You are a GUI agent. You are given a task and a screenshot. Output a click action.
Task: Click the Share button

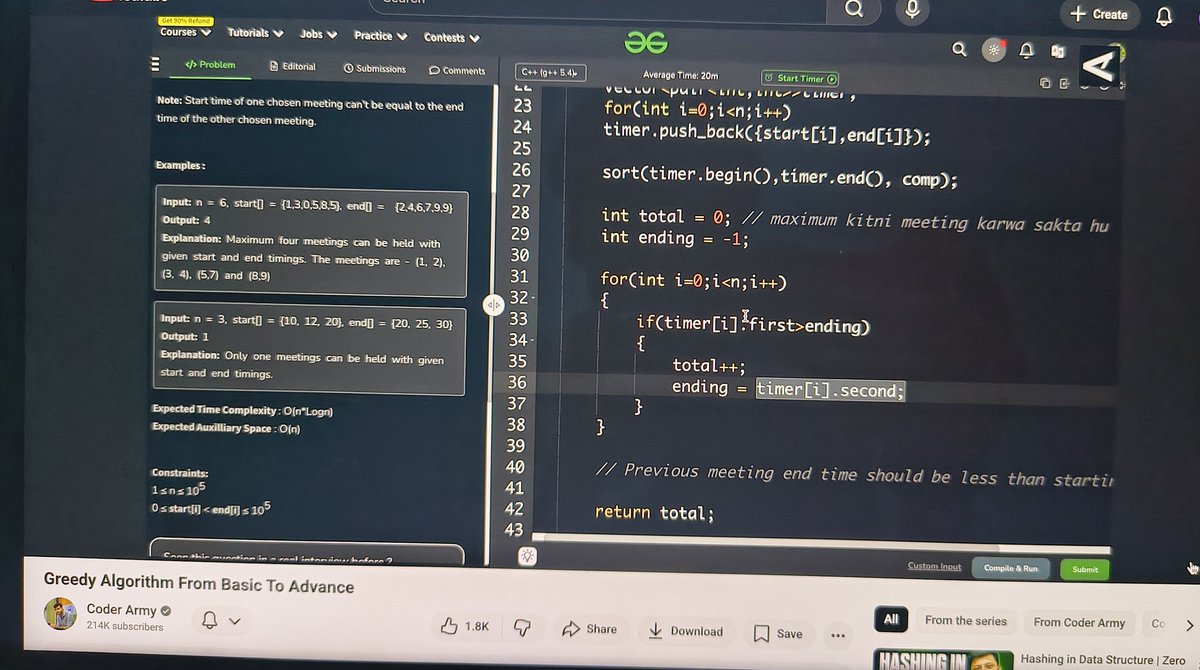click(590, 629)
